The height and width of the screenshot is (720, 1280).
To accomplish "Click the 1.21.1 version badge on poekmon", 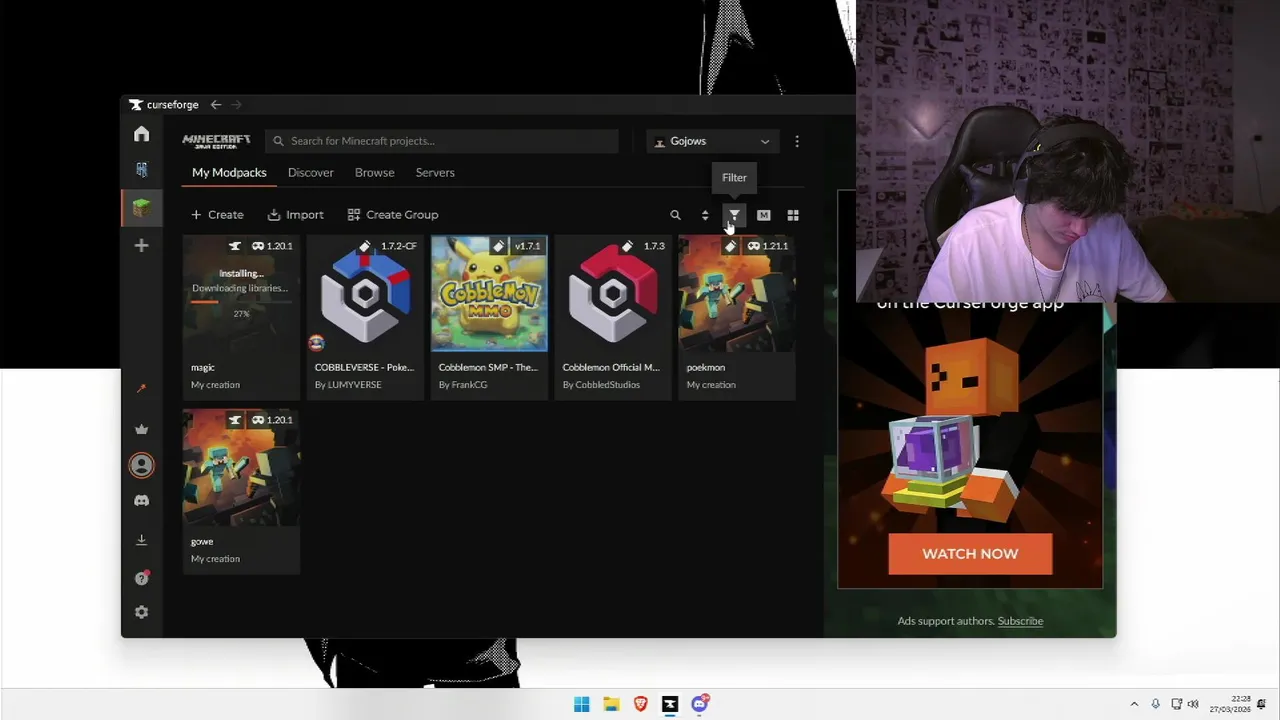I will tap(766, 246).
